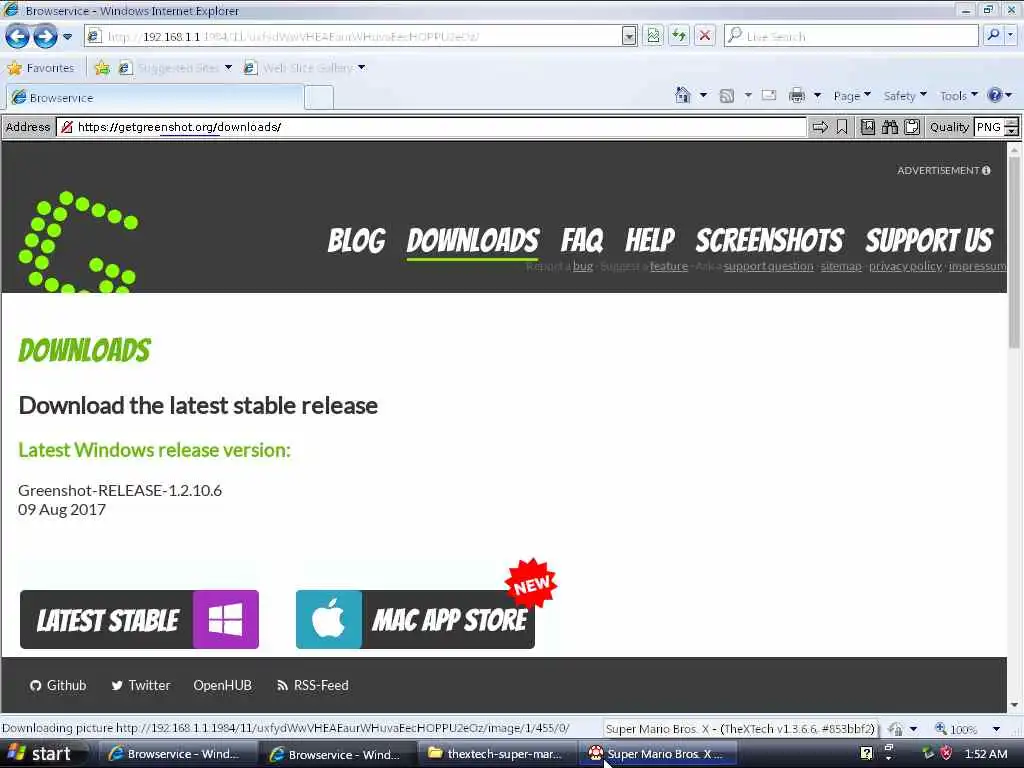Expand the Home button dropdown arrow
Screen dimensions: 1024x768
tap(703, 95)
